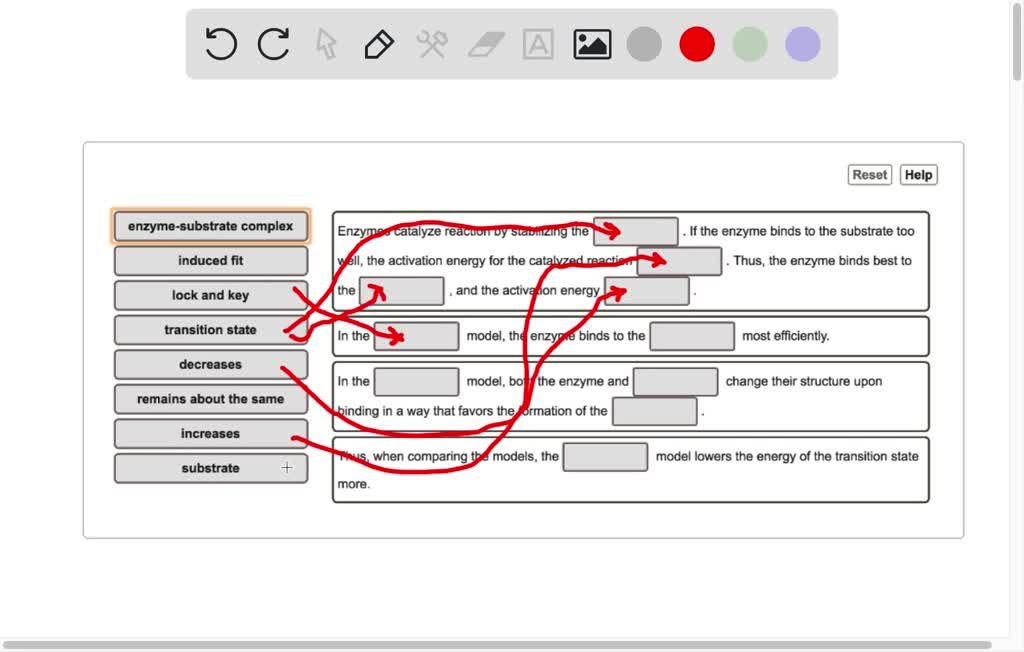This screenshot has width=1024, height=652.
Task: Click the redo arrow icon
Action: coord(274,44)
